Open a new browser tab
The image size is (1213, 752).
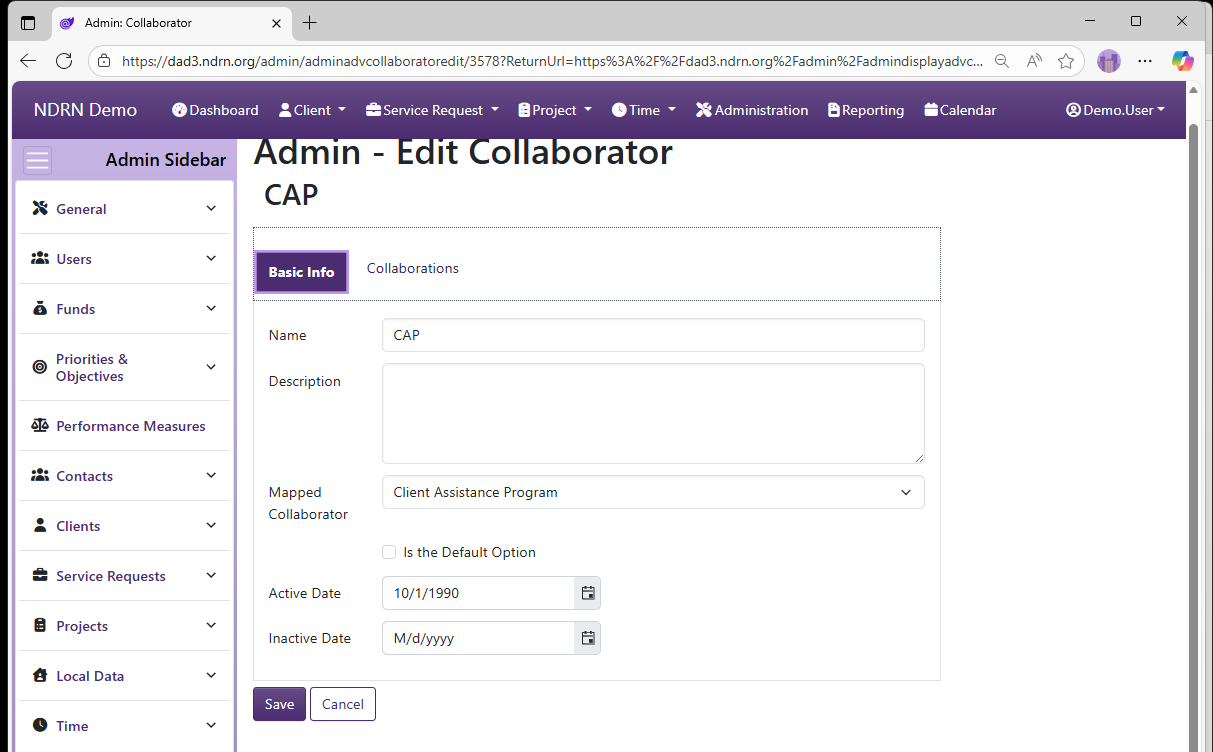(x=310, y=22)
